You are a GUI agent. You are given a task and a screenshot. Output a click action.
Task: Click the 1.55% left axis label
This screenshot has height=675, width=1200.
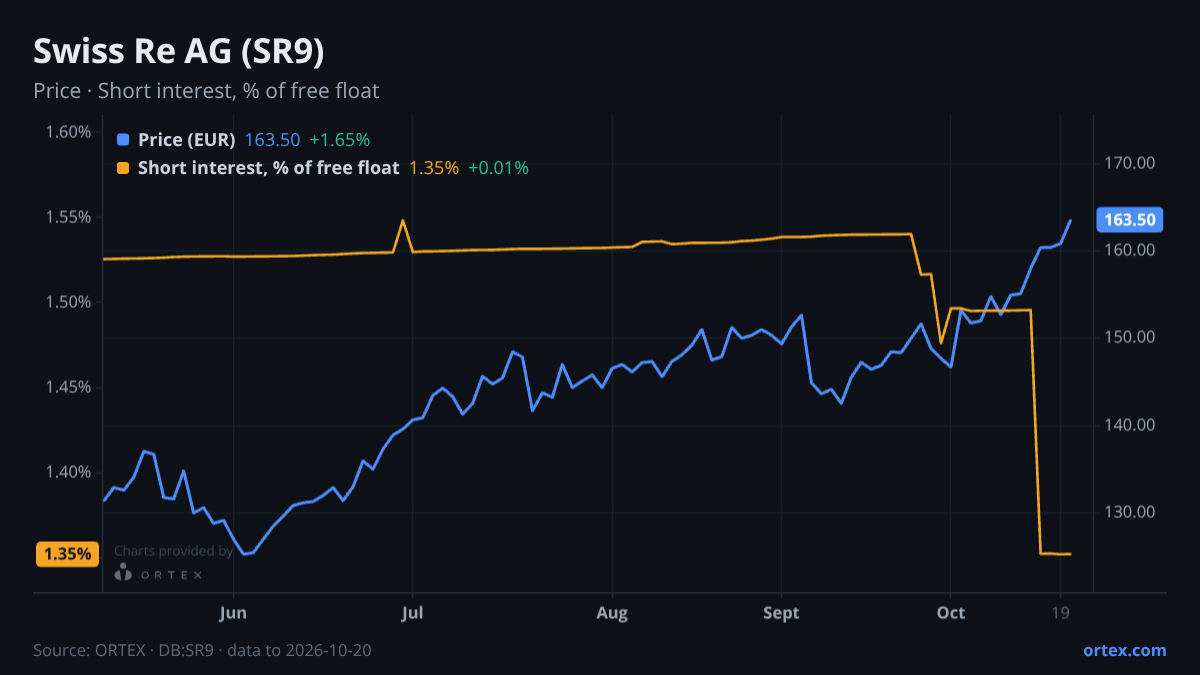coord(69,217)
